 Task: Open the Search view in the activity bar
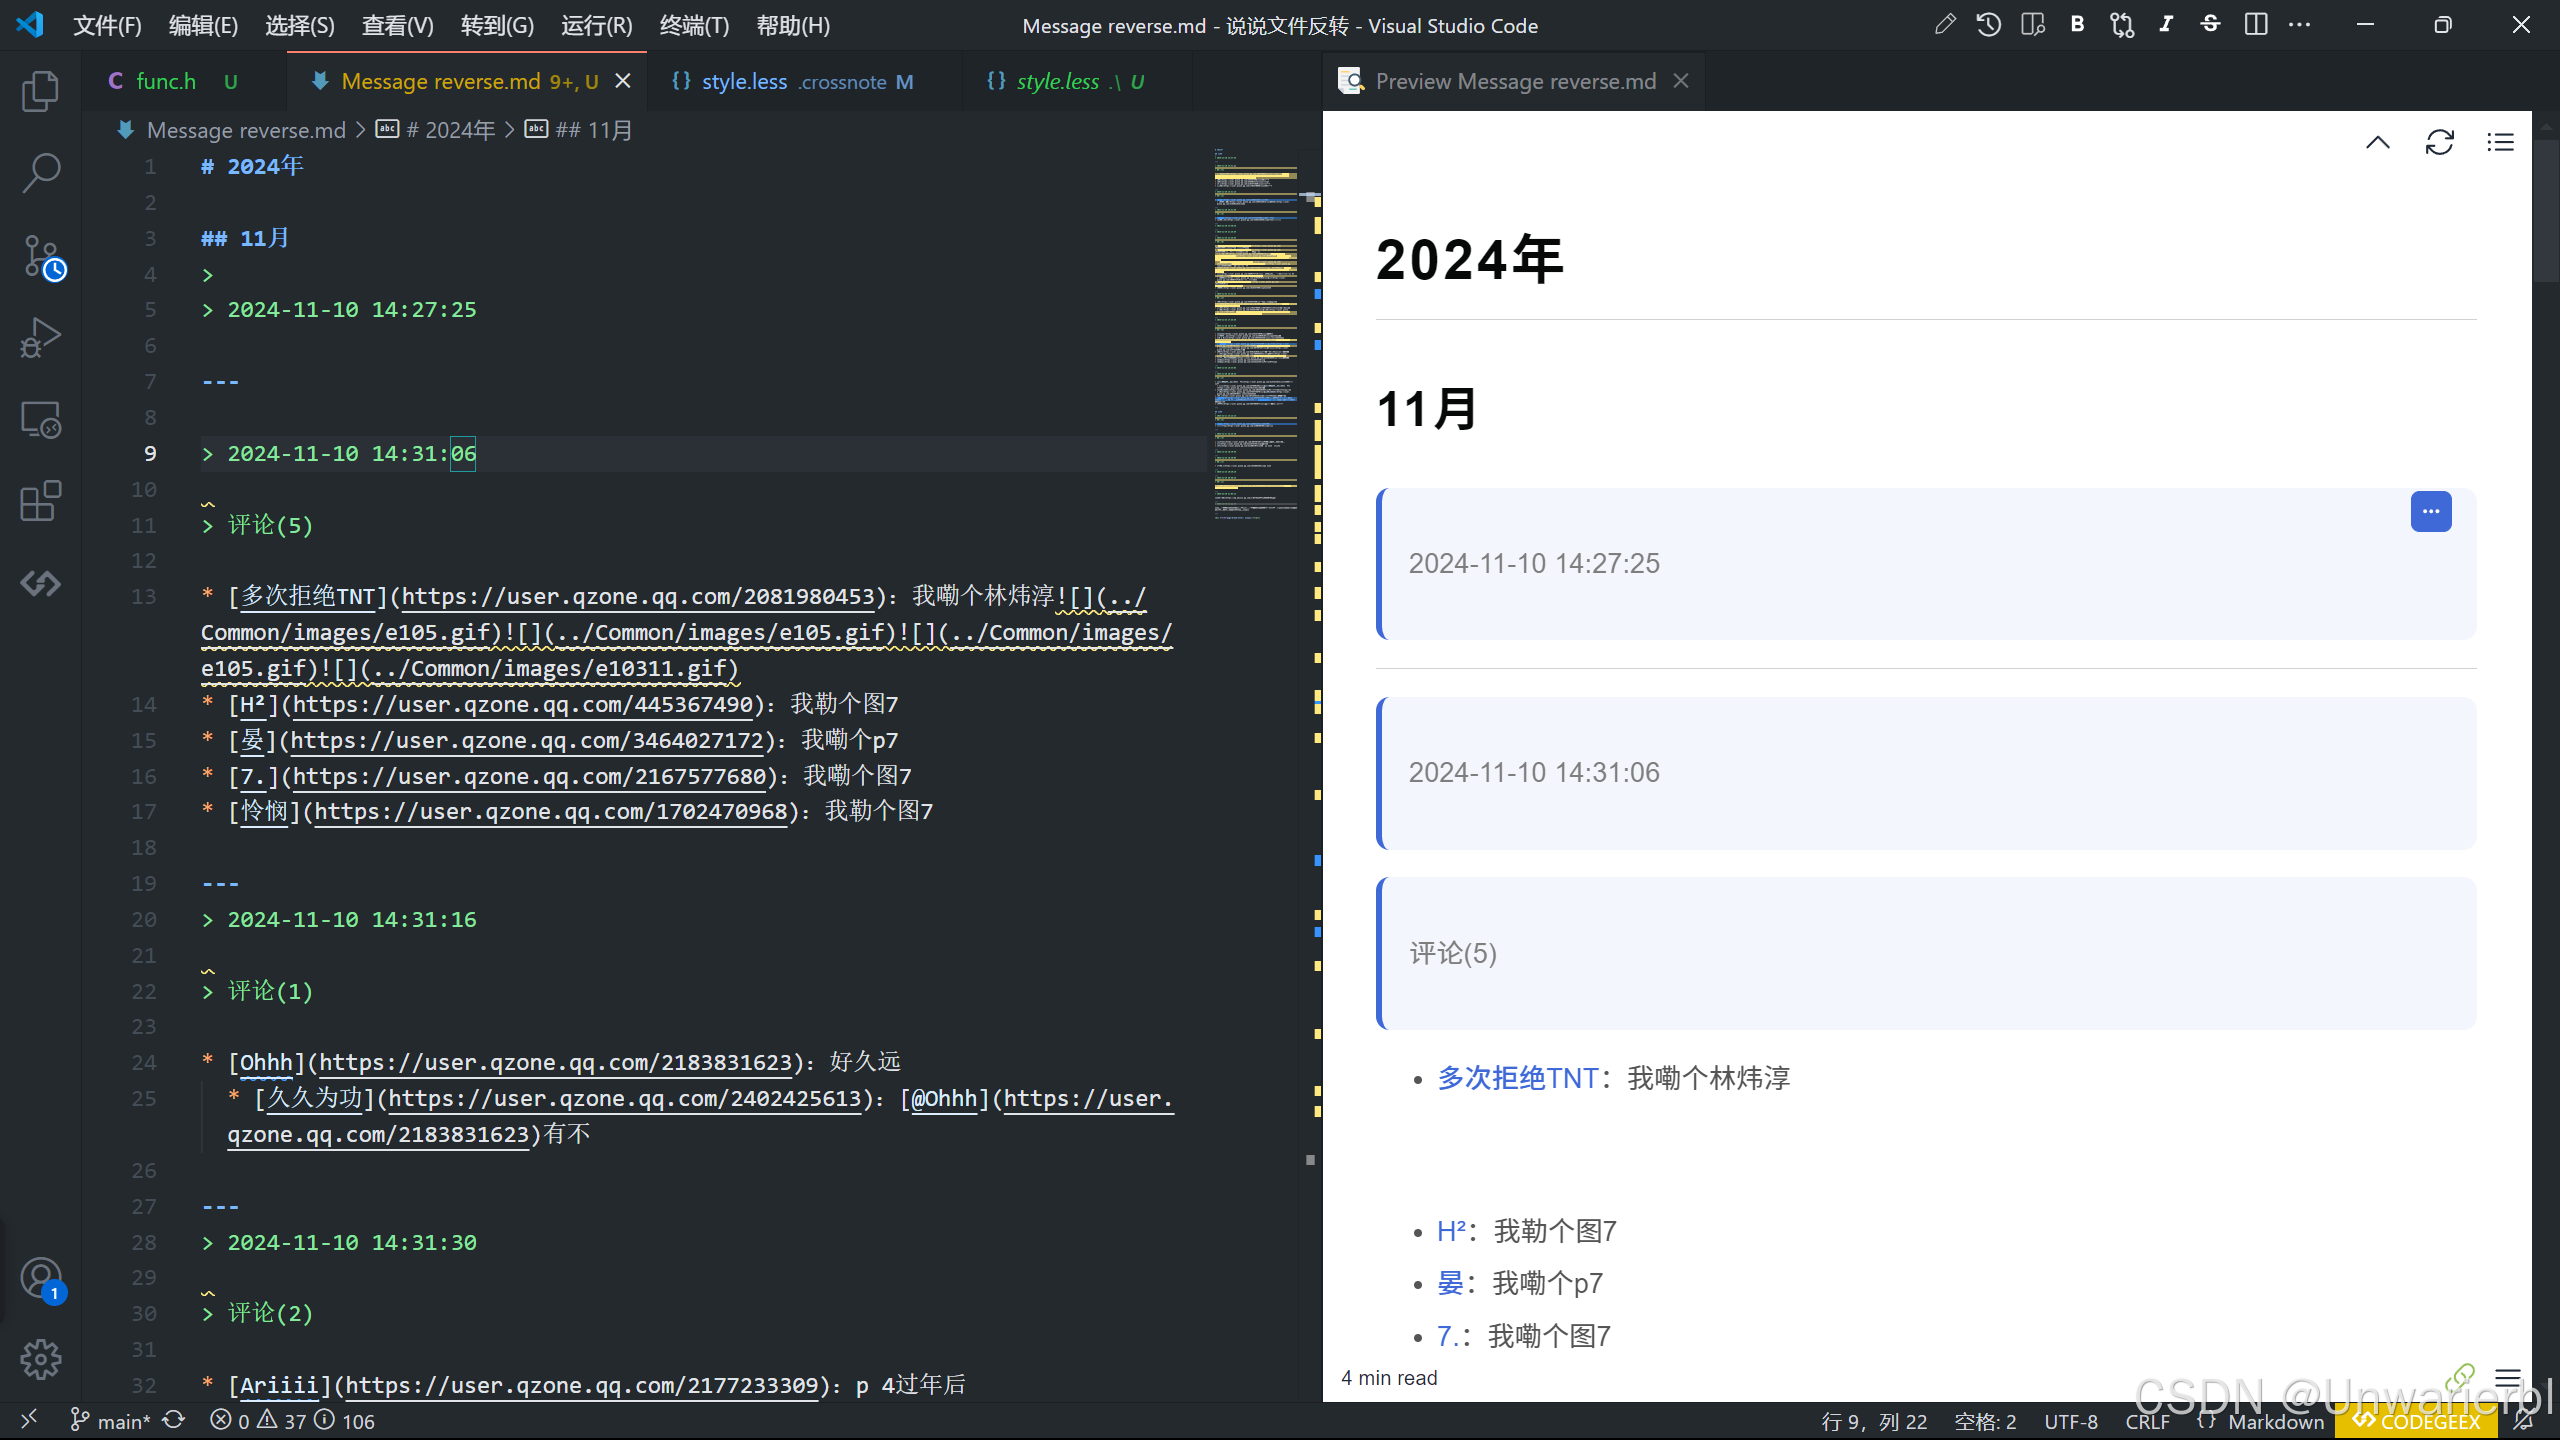40,173
